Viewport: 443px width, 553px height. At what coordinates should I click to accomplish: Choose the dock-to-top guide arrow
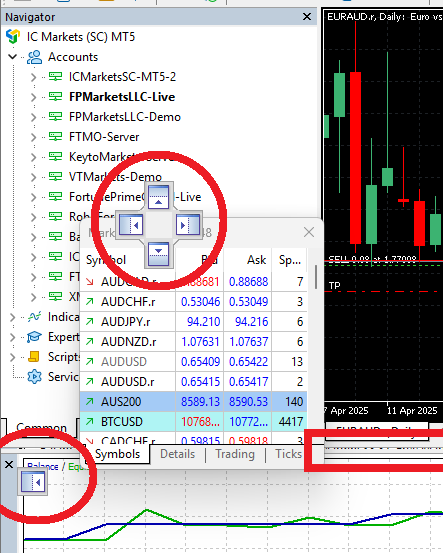click(x=159, y=196)
